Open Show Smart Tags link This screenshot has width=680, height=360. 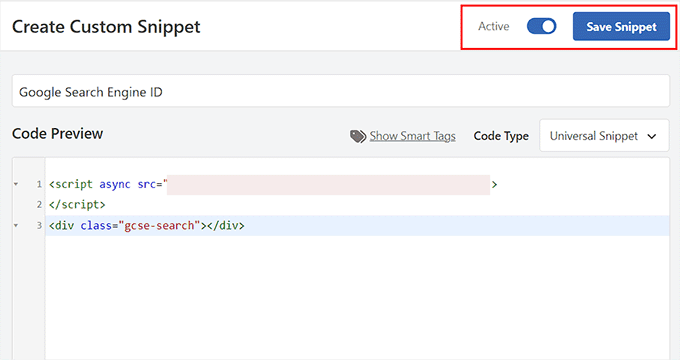click(x=412, y=136)
